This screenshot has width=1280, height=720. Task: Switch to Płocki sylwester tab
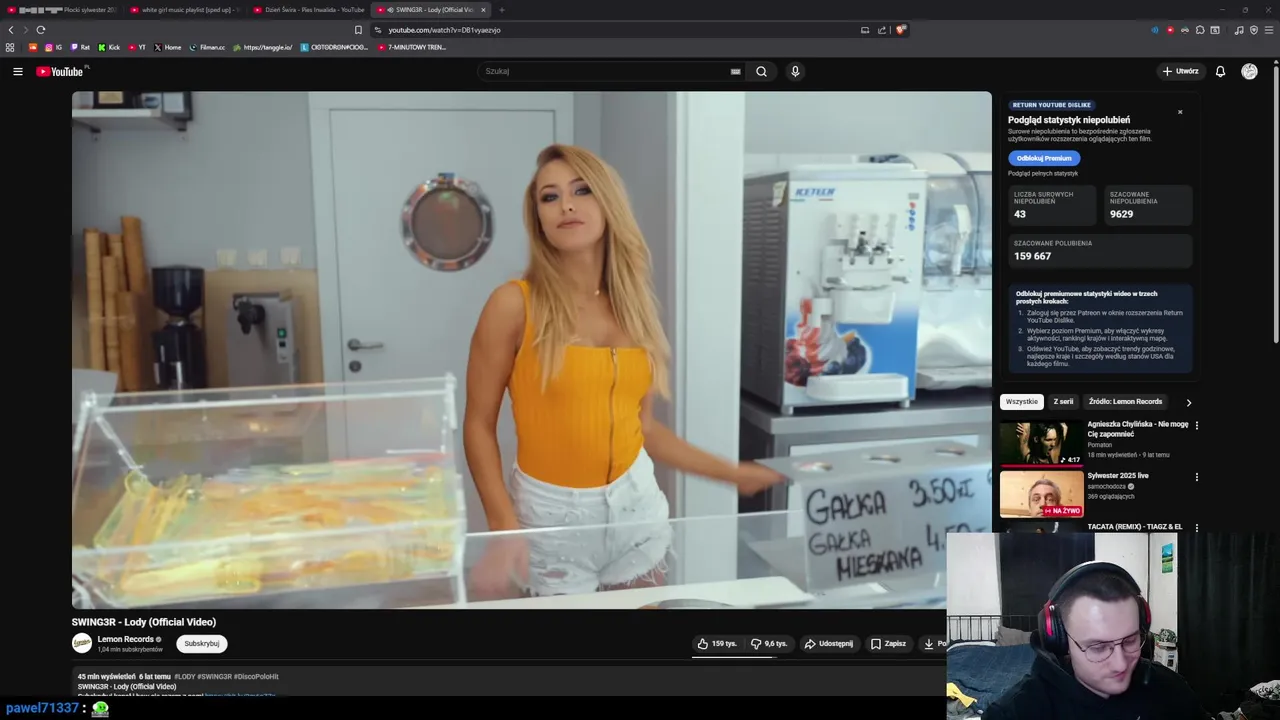[61, 10]
